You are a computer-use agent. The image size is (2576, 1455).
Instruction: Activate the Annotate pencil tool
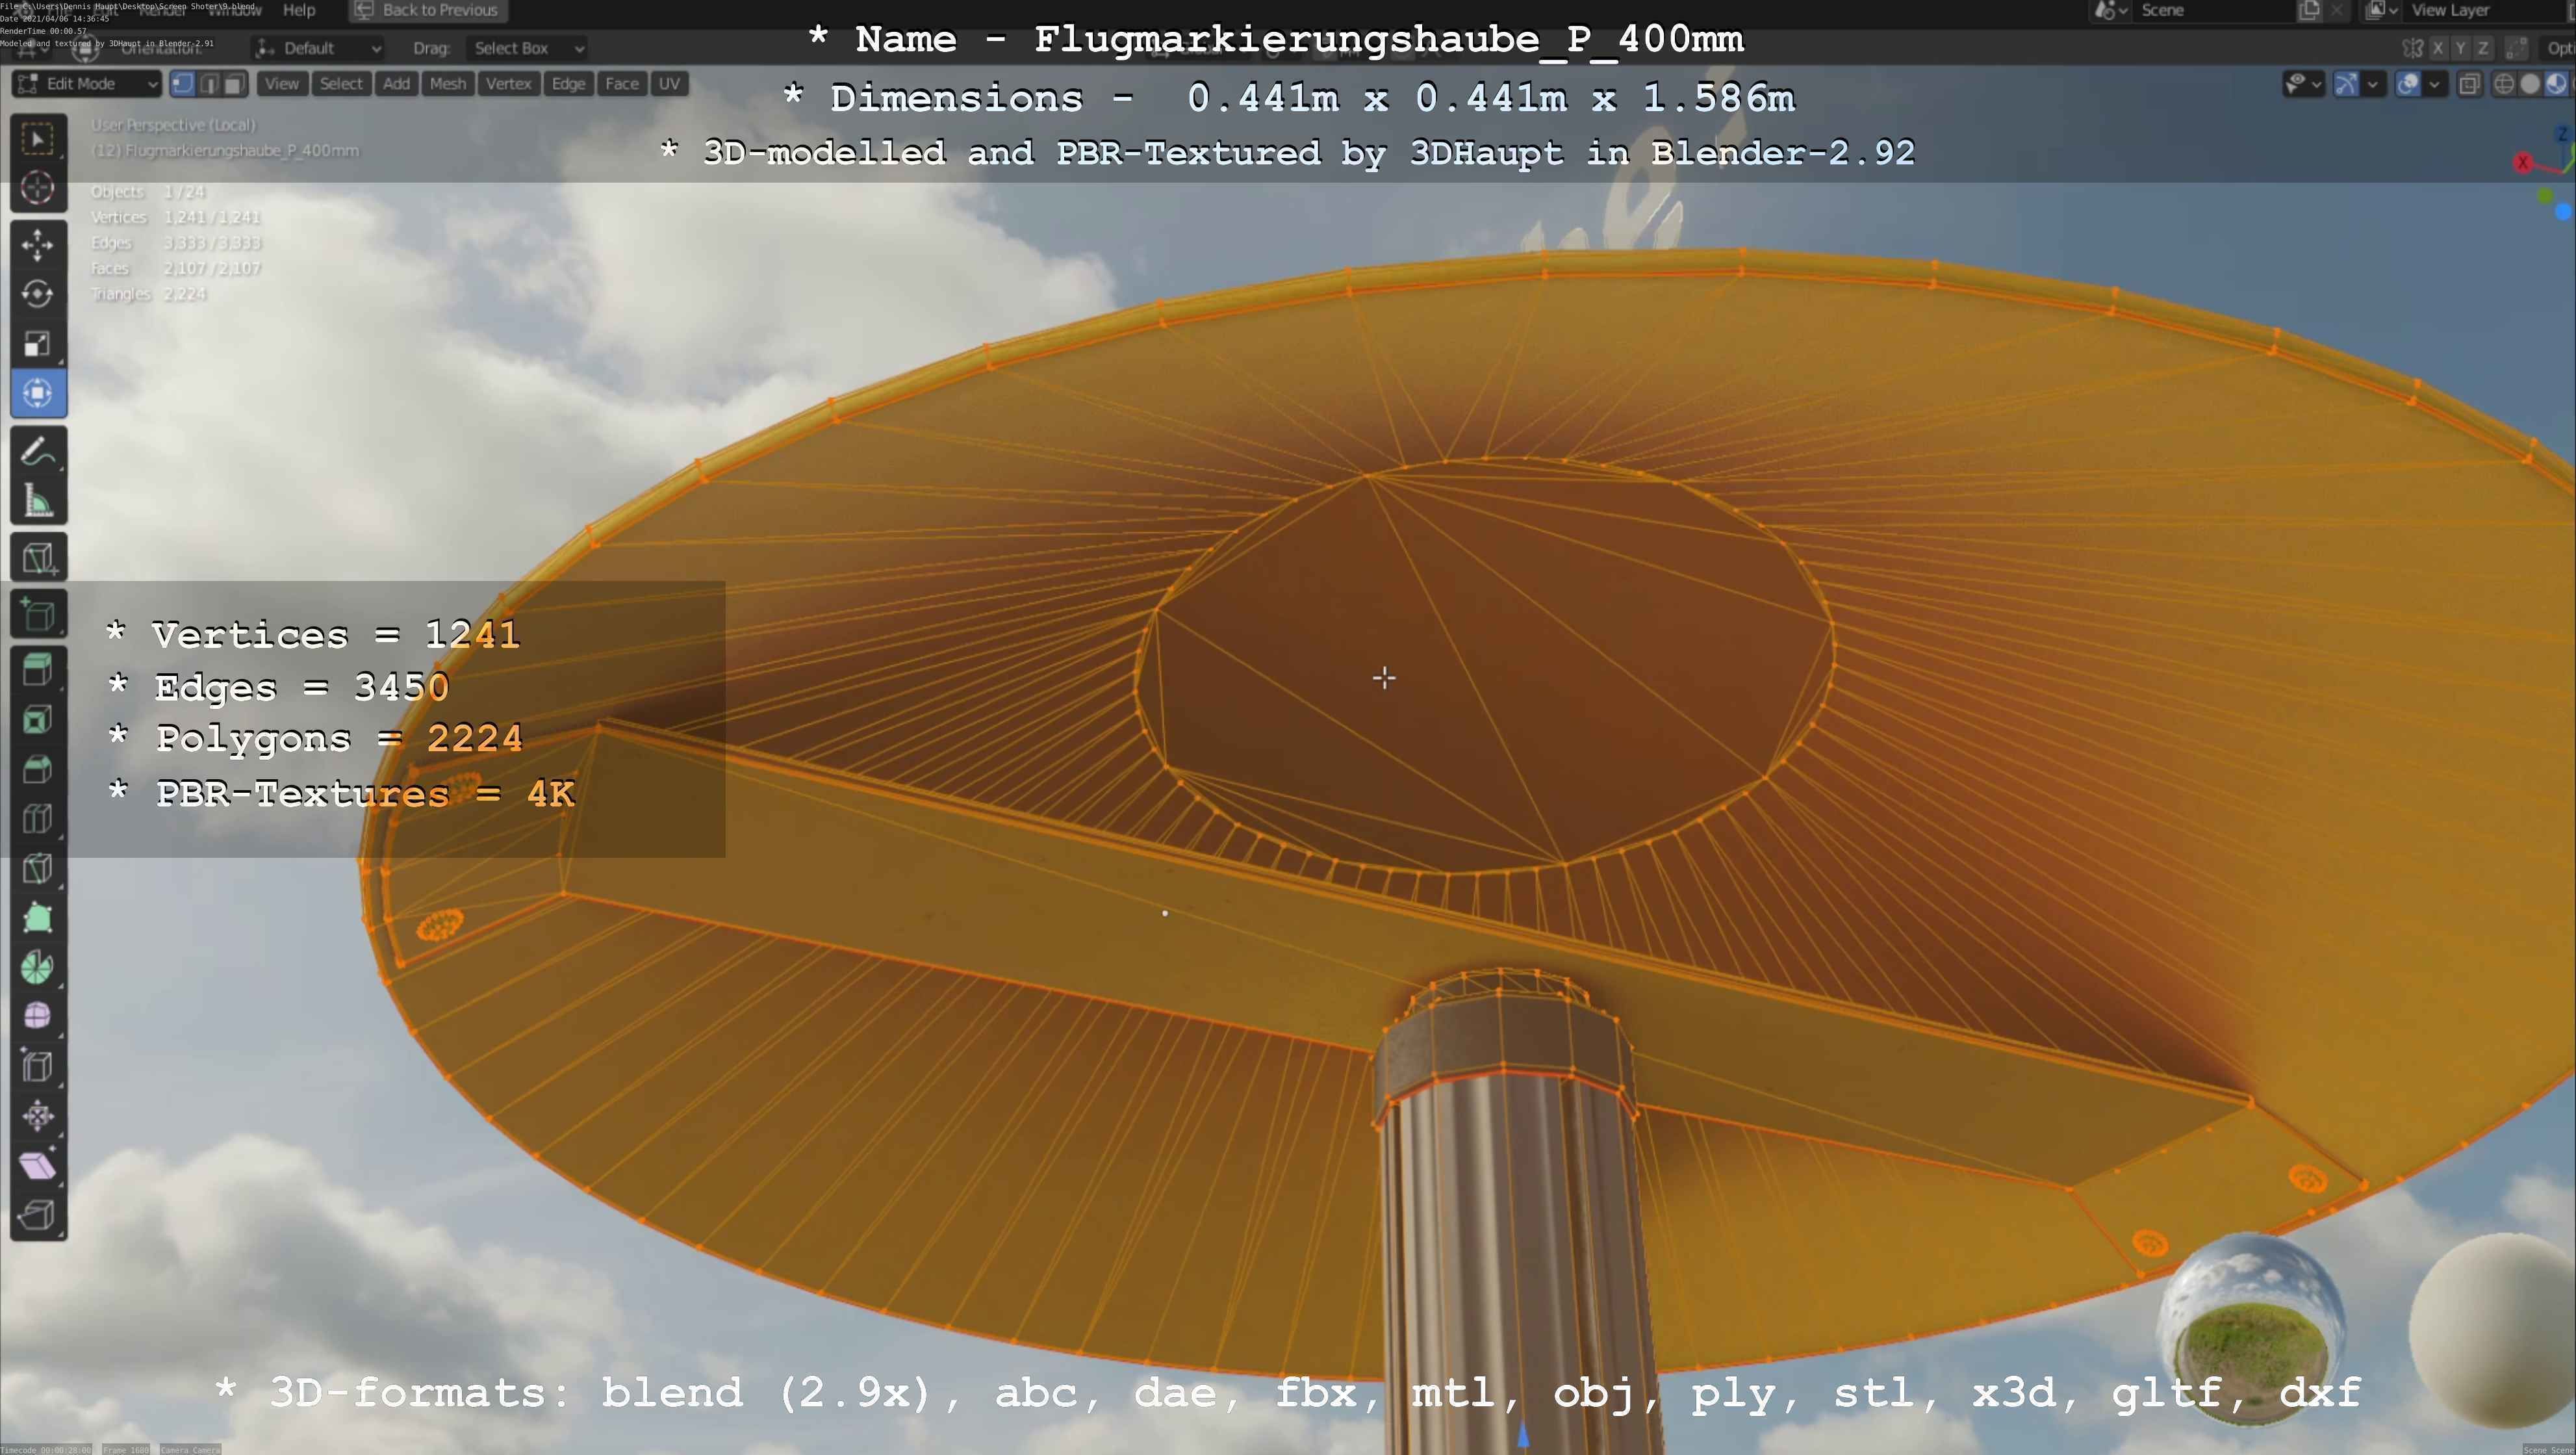38,451
